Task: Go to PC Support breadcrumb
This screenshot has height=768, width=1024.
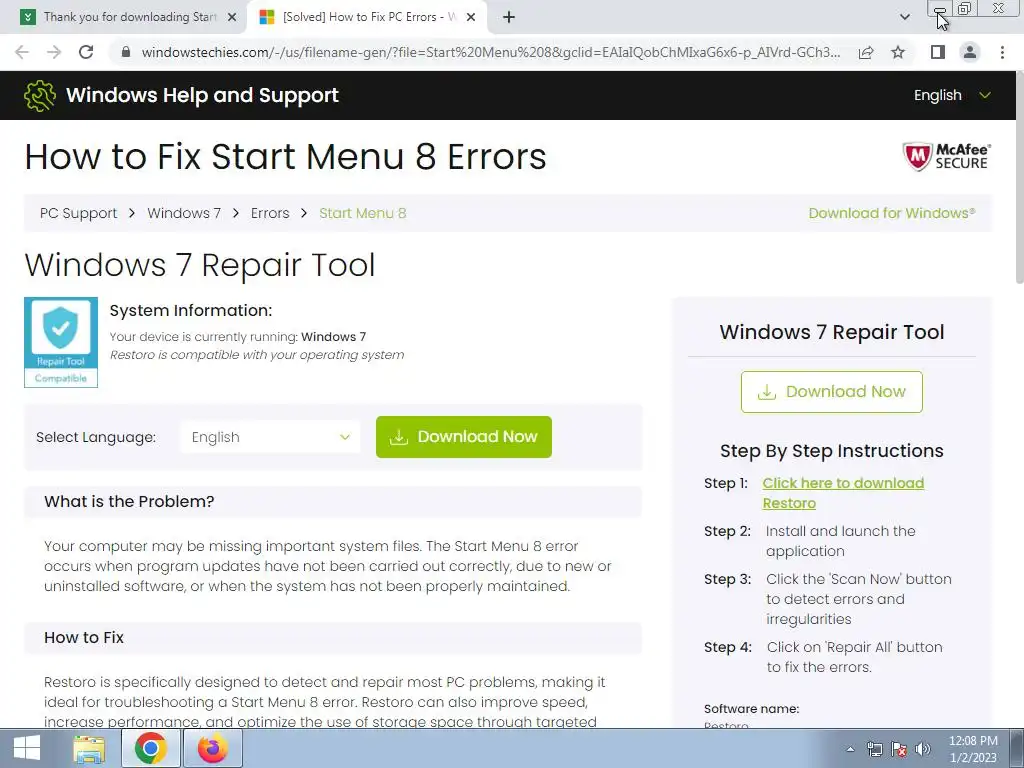Action: 78,214
